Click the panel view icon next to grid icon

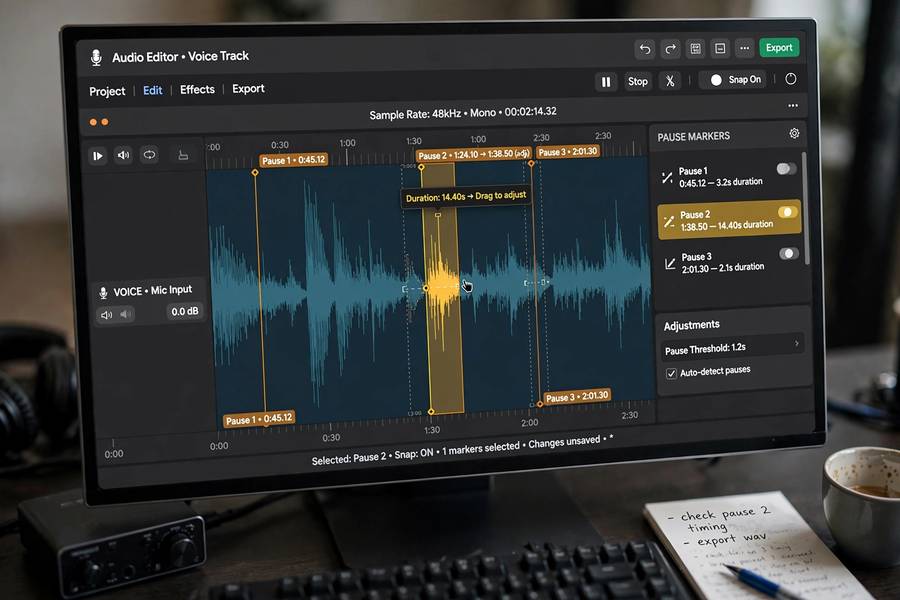tap(720, 49)
